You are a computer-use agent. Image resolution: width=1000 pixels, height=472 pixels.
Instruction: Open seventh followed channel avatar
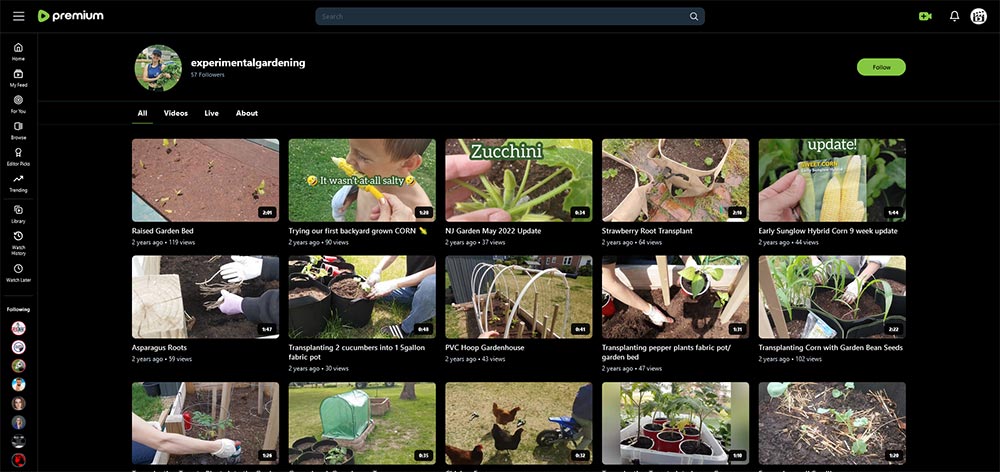[18, 441]
